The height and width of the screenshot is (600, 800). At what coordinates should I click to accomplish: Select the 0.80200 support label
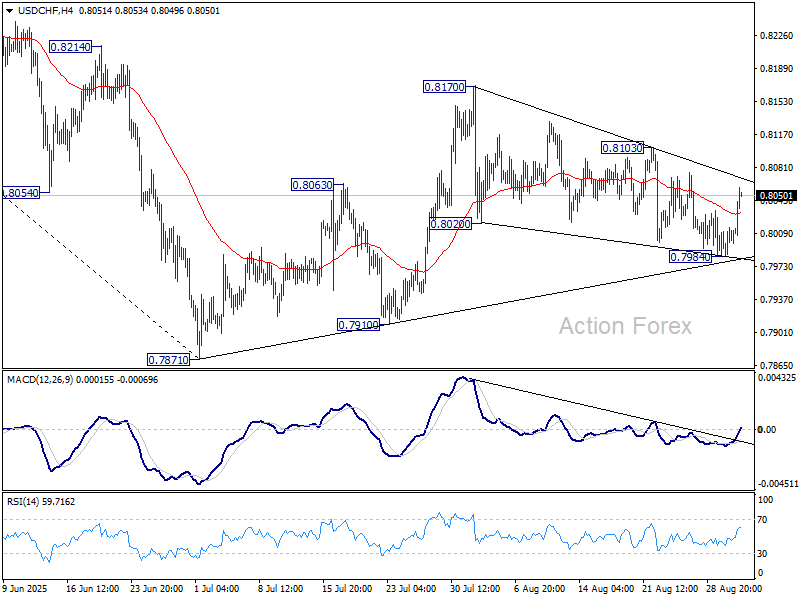click(x=451, y=225)
